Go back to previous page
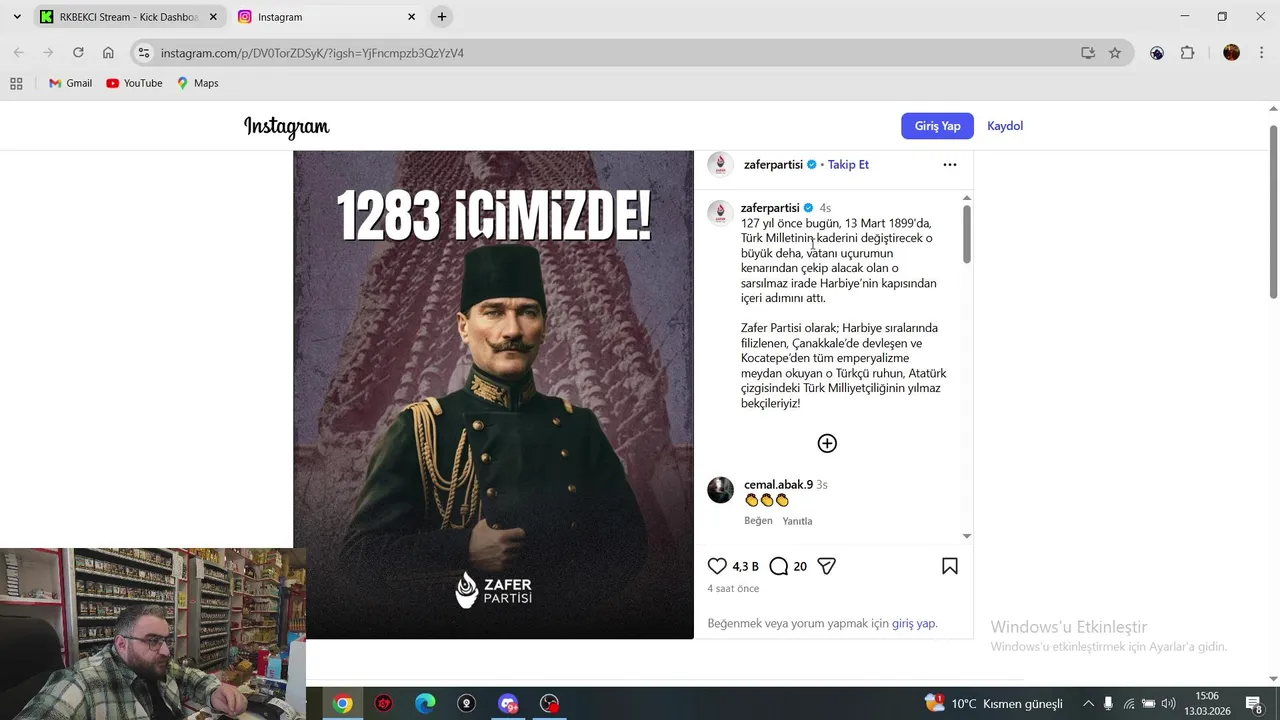The image size is (1280, 720). 18,53
